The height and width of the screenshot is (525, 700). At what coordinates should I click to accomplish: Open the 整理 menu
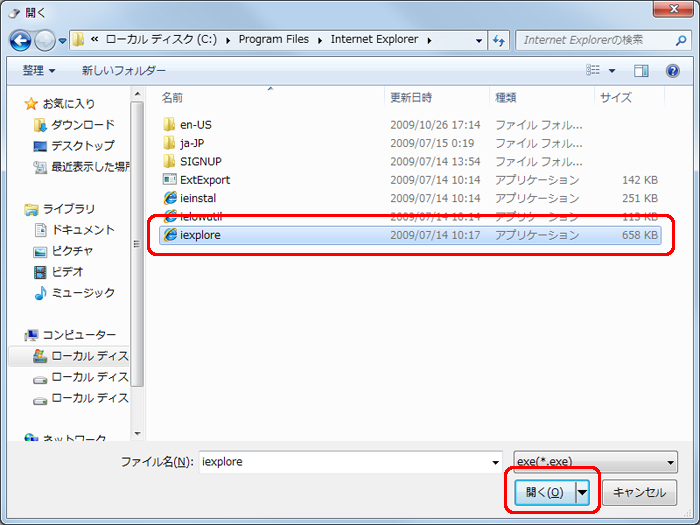point(39,71)
